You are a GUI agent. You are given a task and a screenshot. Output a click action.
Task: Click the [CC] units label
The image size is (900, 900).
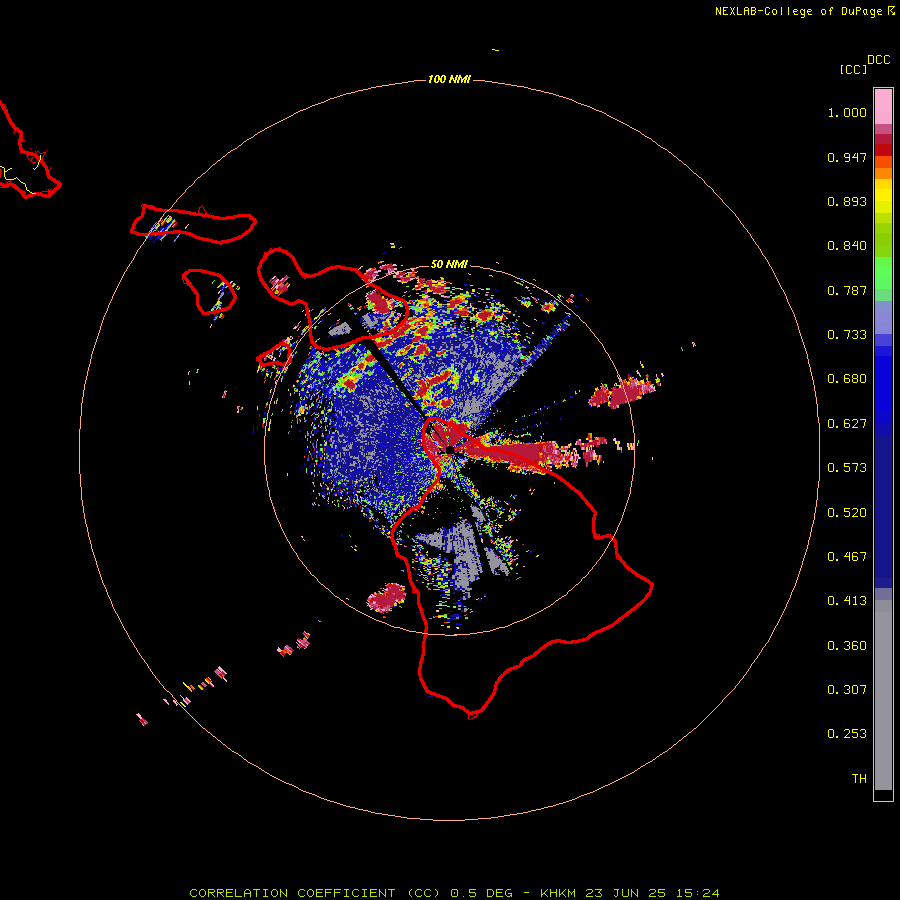(853, 69)
